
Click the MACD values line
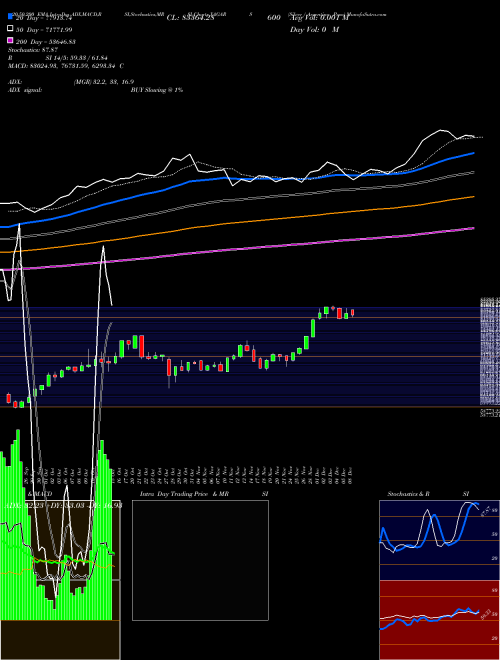point(66,66)
